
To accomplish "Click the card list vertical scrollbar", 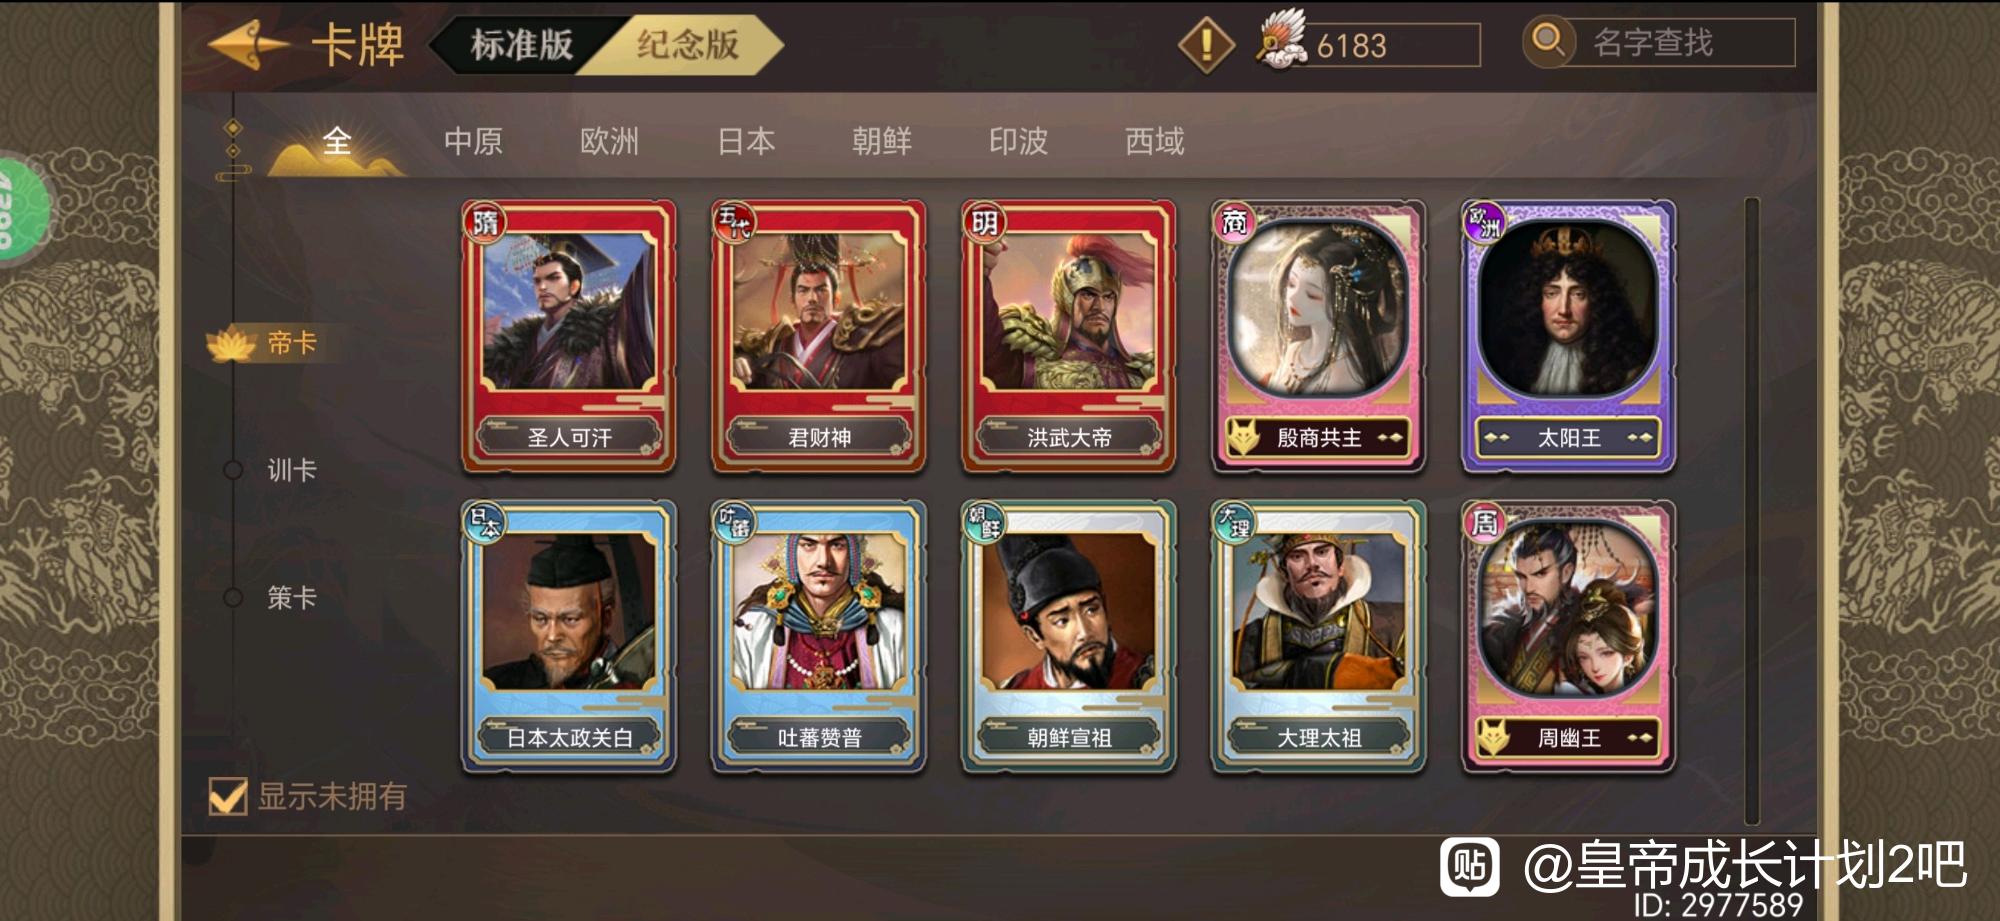I will 1751,511.
